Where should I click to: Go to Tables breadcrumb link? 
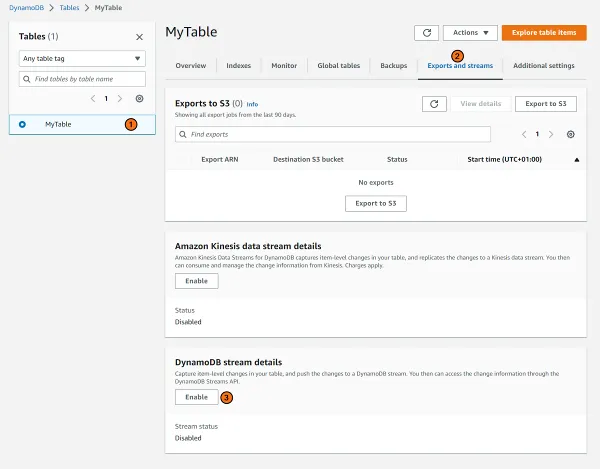tap(69, 8)
